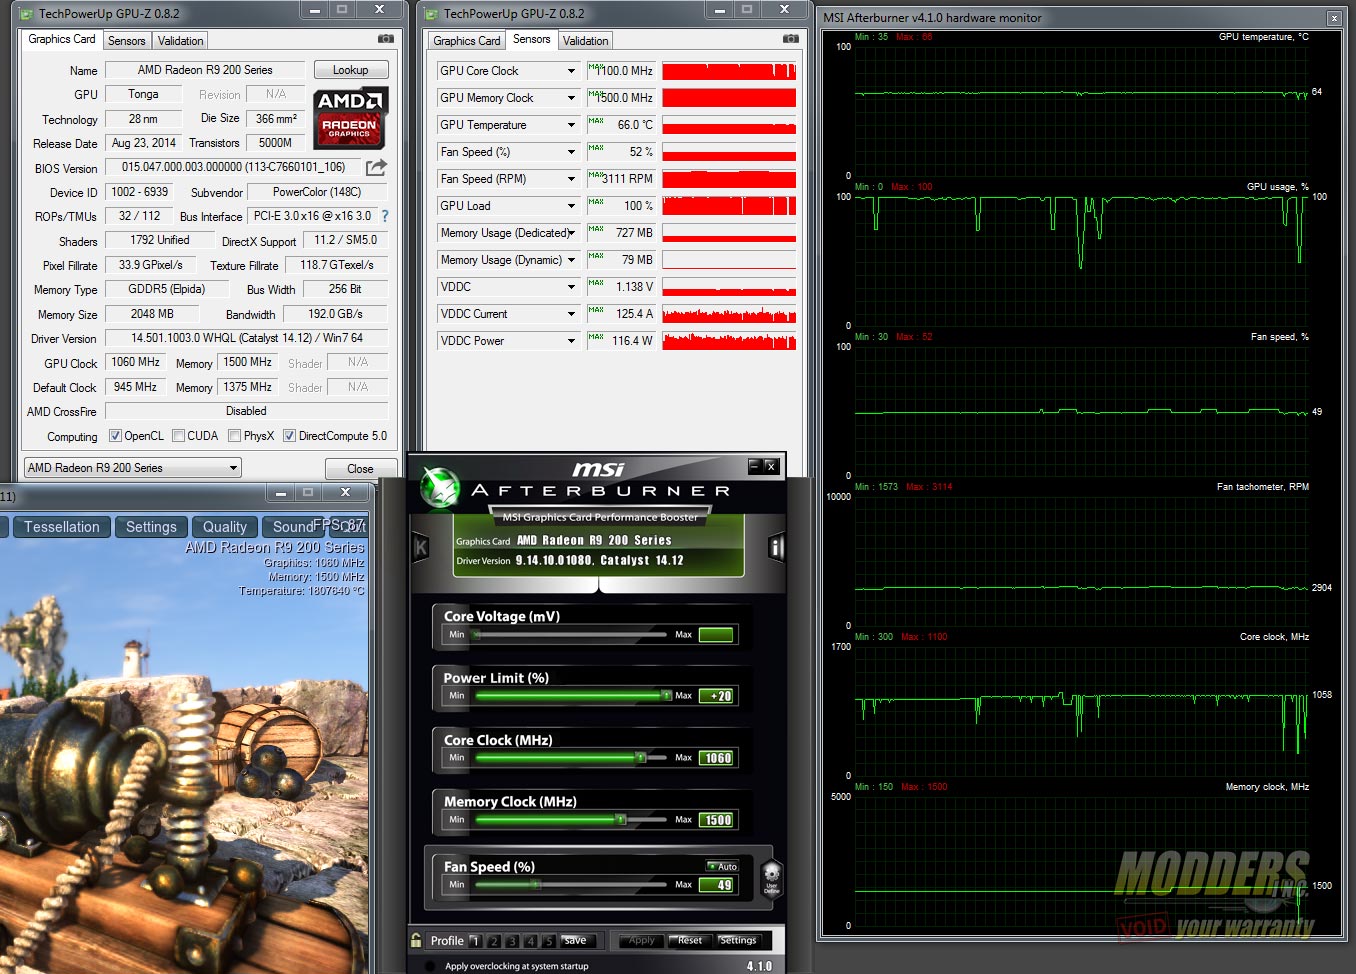Close the MSI Afterburner hardware monitor window
The width and height of the screenshot is (1356, 974).
click(1334, 18)
